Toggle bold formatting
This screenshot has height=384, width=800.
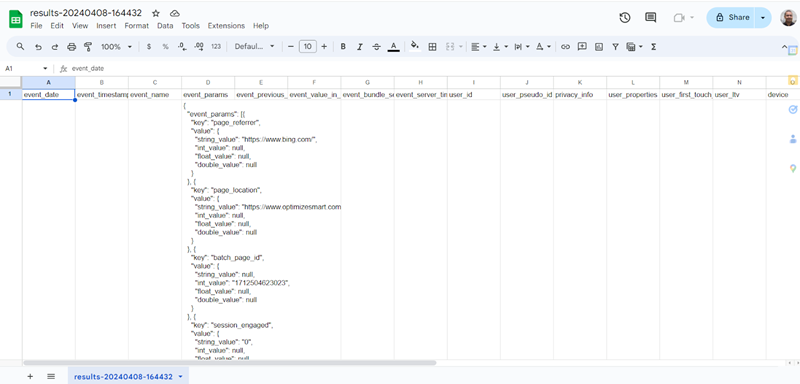pos(343,47)
